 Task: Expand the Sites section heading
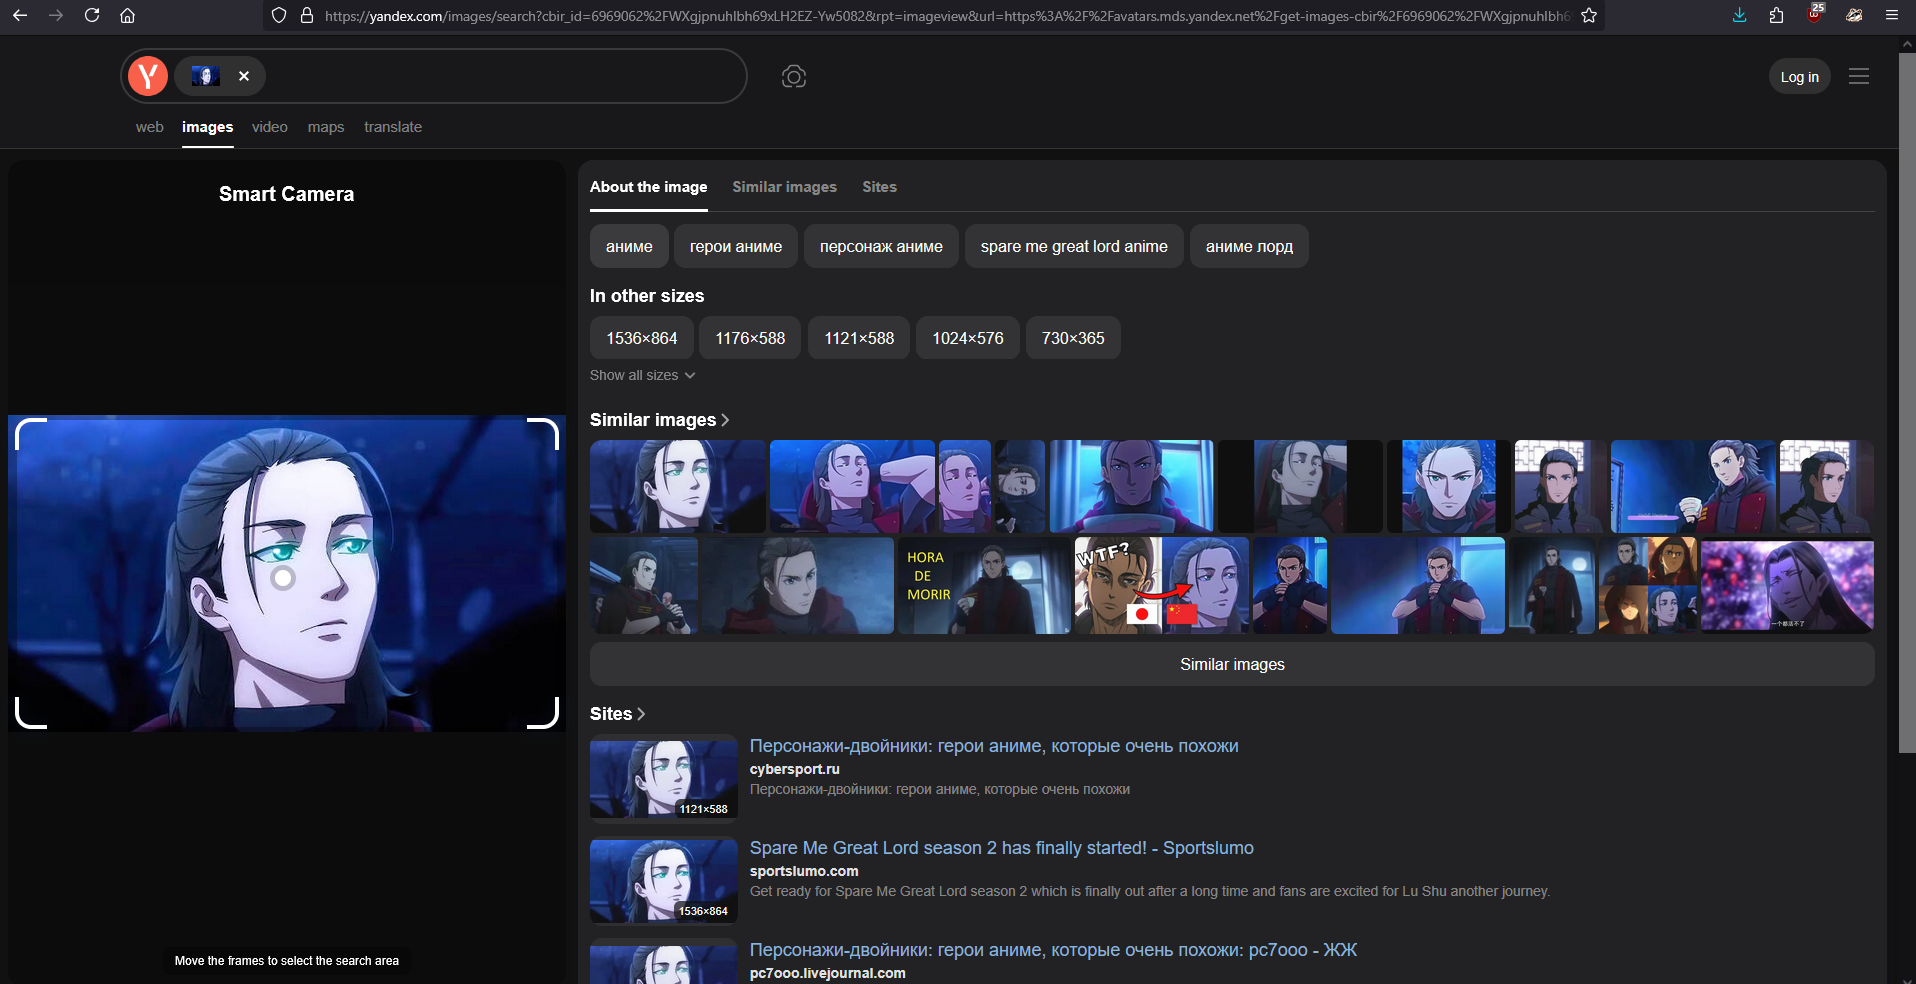617,714
